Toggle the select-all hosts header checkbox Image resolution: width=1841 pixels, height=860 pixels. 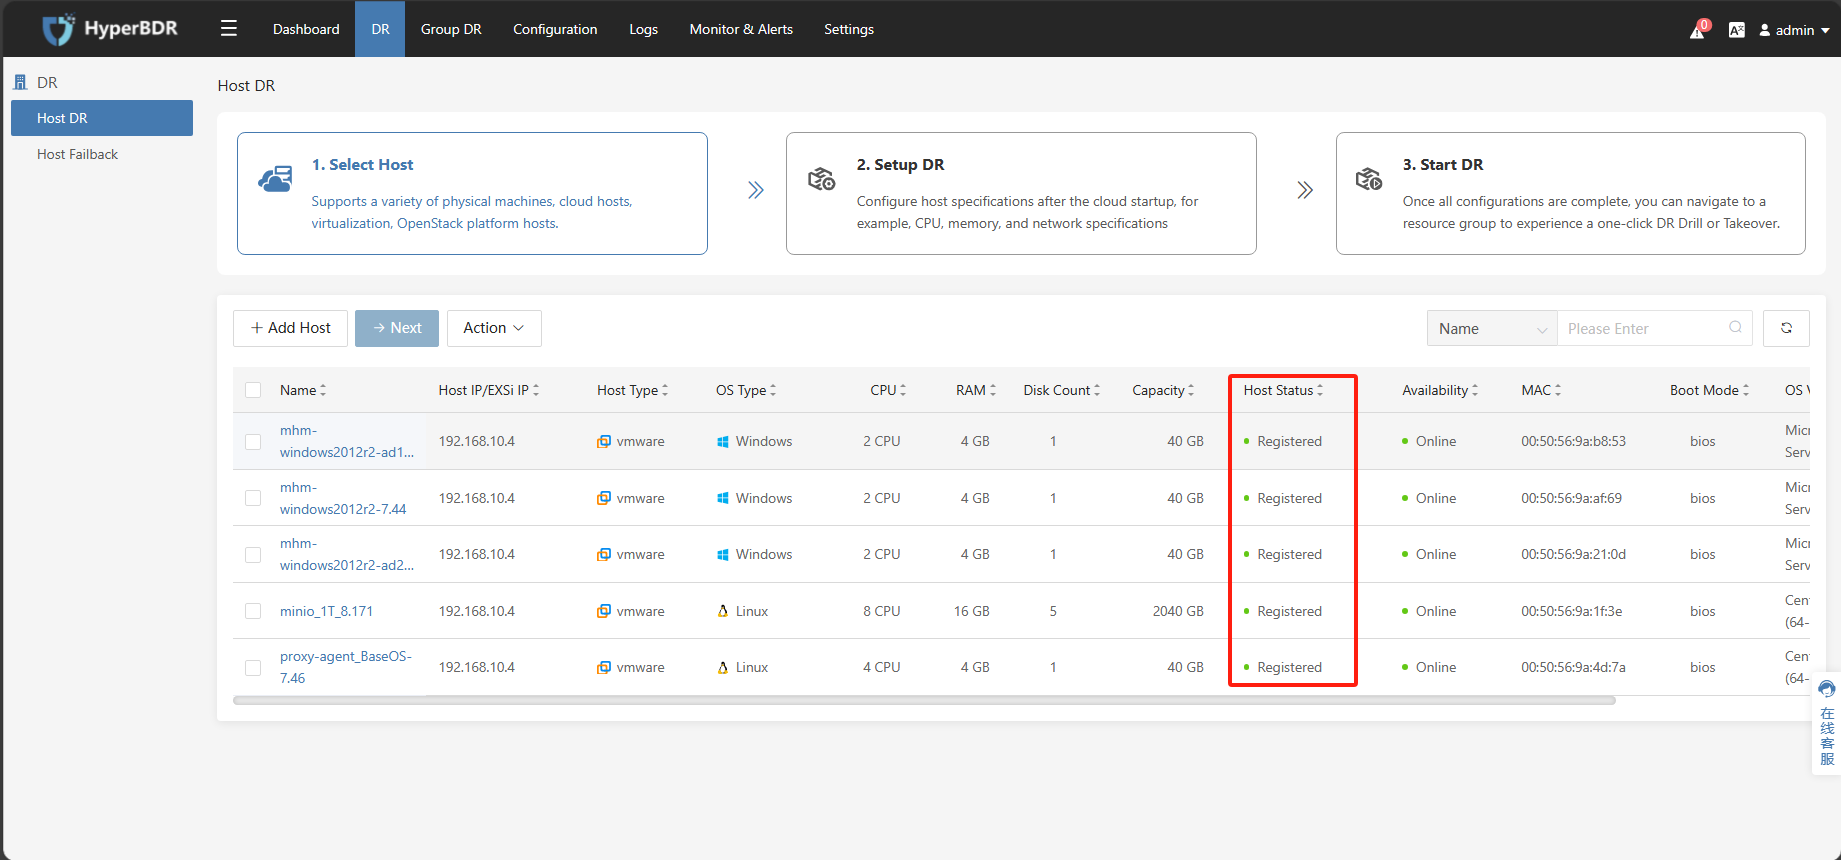click(x=253, y=390)
